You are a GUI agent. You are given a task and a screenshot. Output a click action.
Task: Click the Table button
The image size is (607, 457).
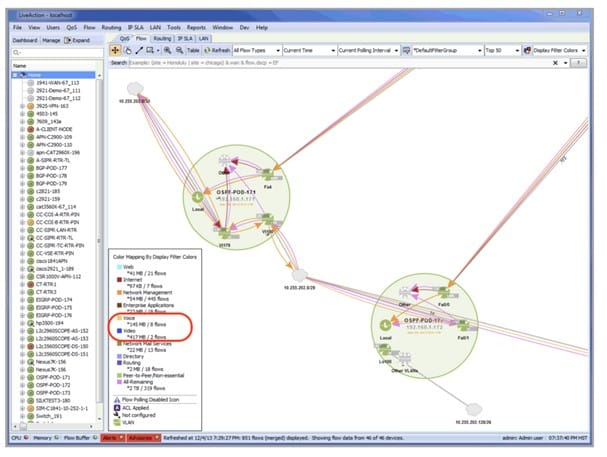click(193, 50)
